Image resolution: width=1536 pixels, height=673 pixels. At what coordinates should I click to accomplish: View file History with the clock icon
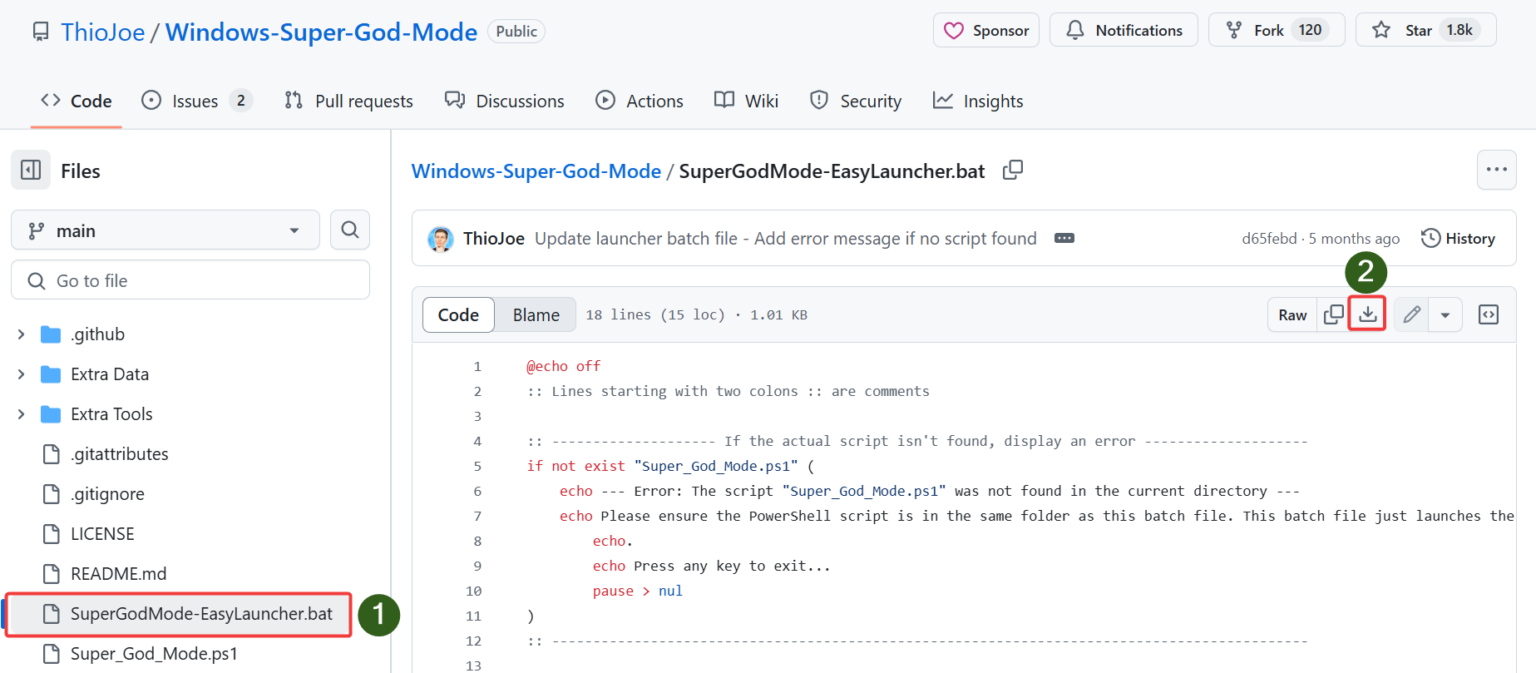[1458, 238]
